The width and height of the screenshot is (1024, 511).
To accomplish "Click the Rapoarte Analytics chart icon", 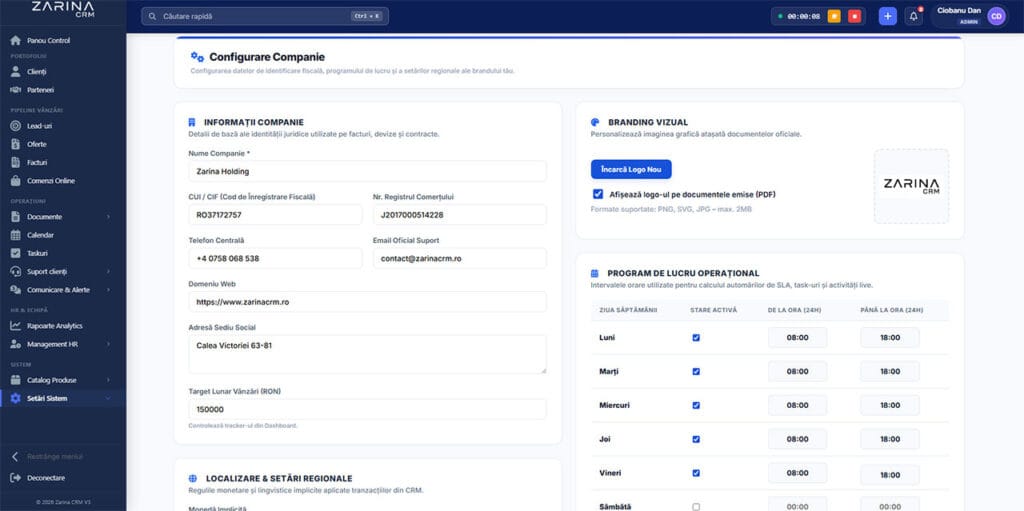I will coord(16,326).
